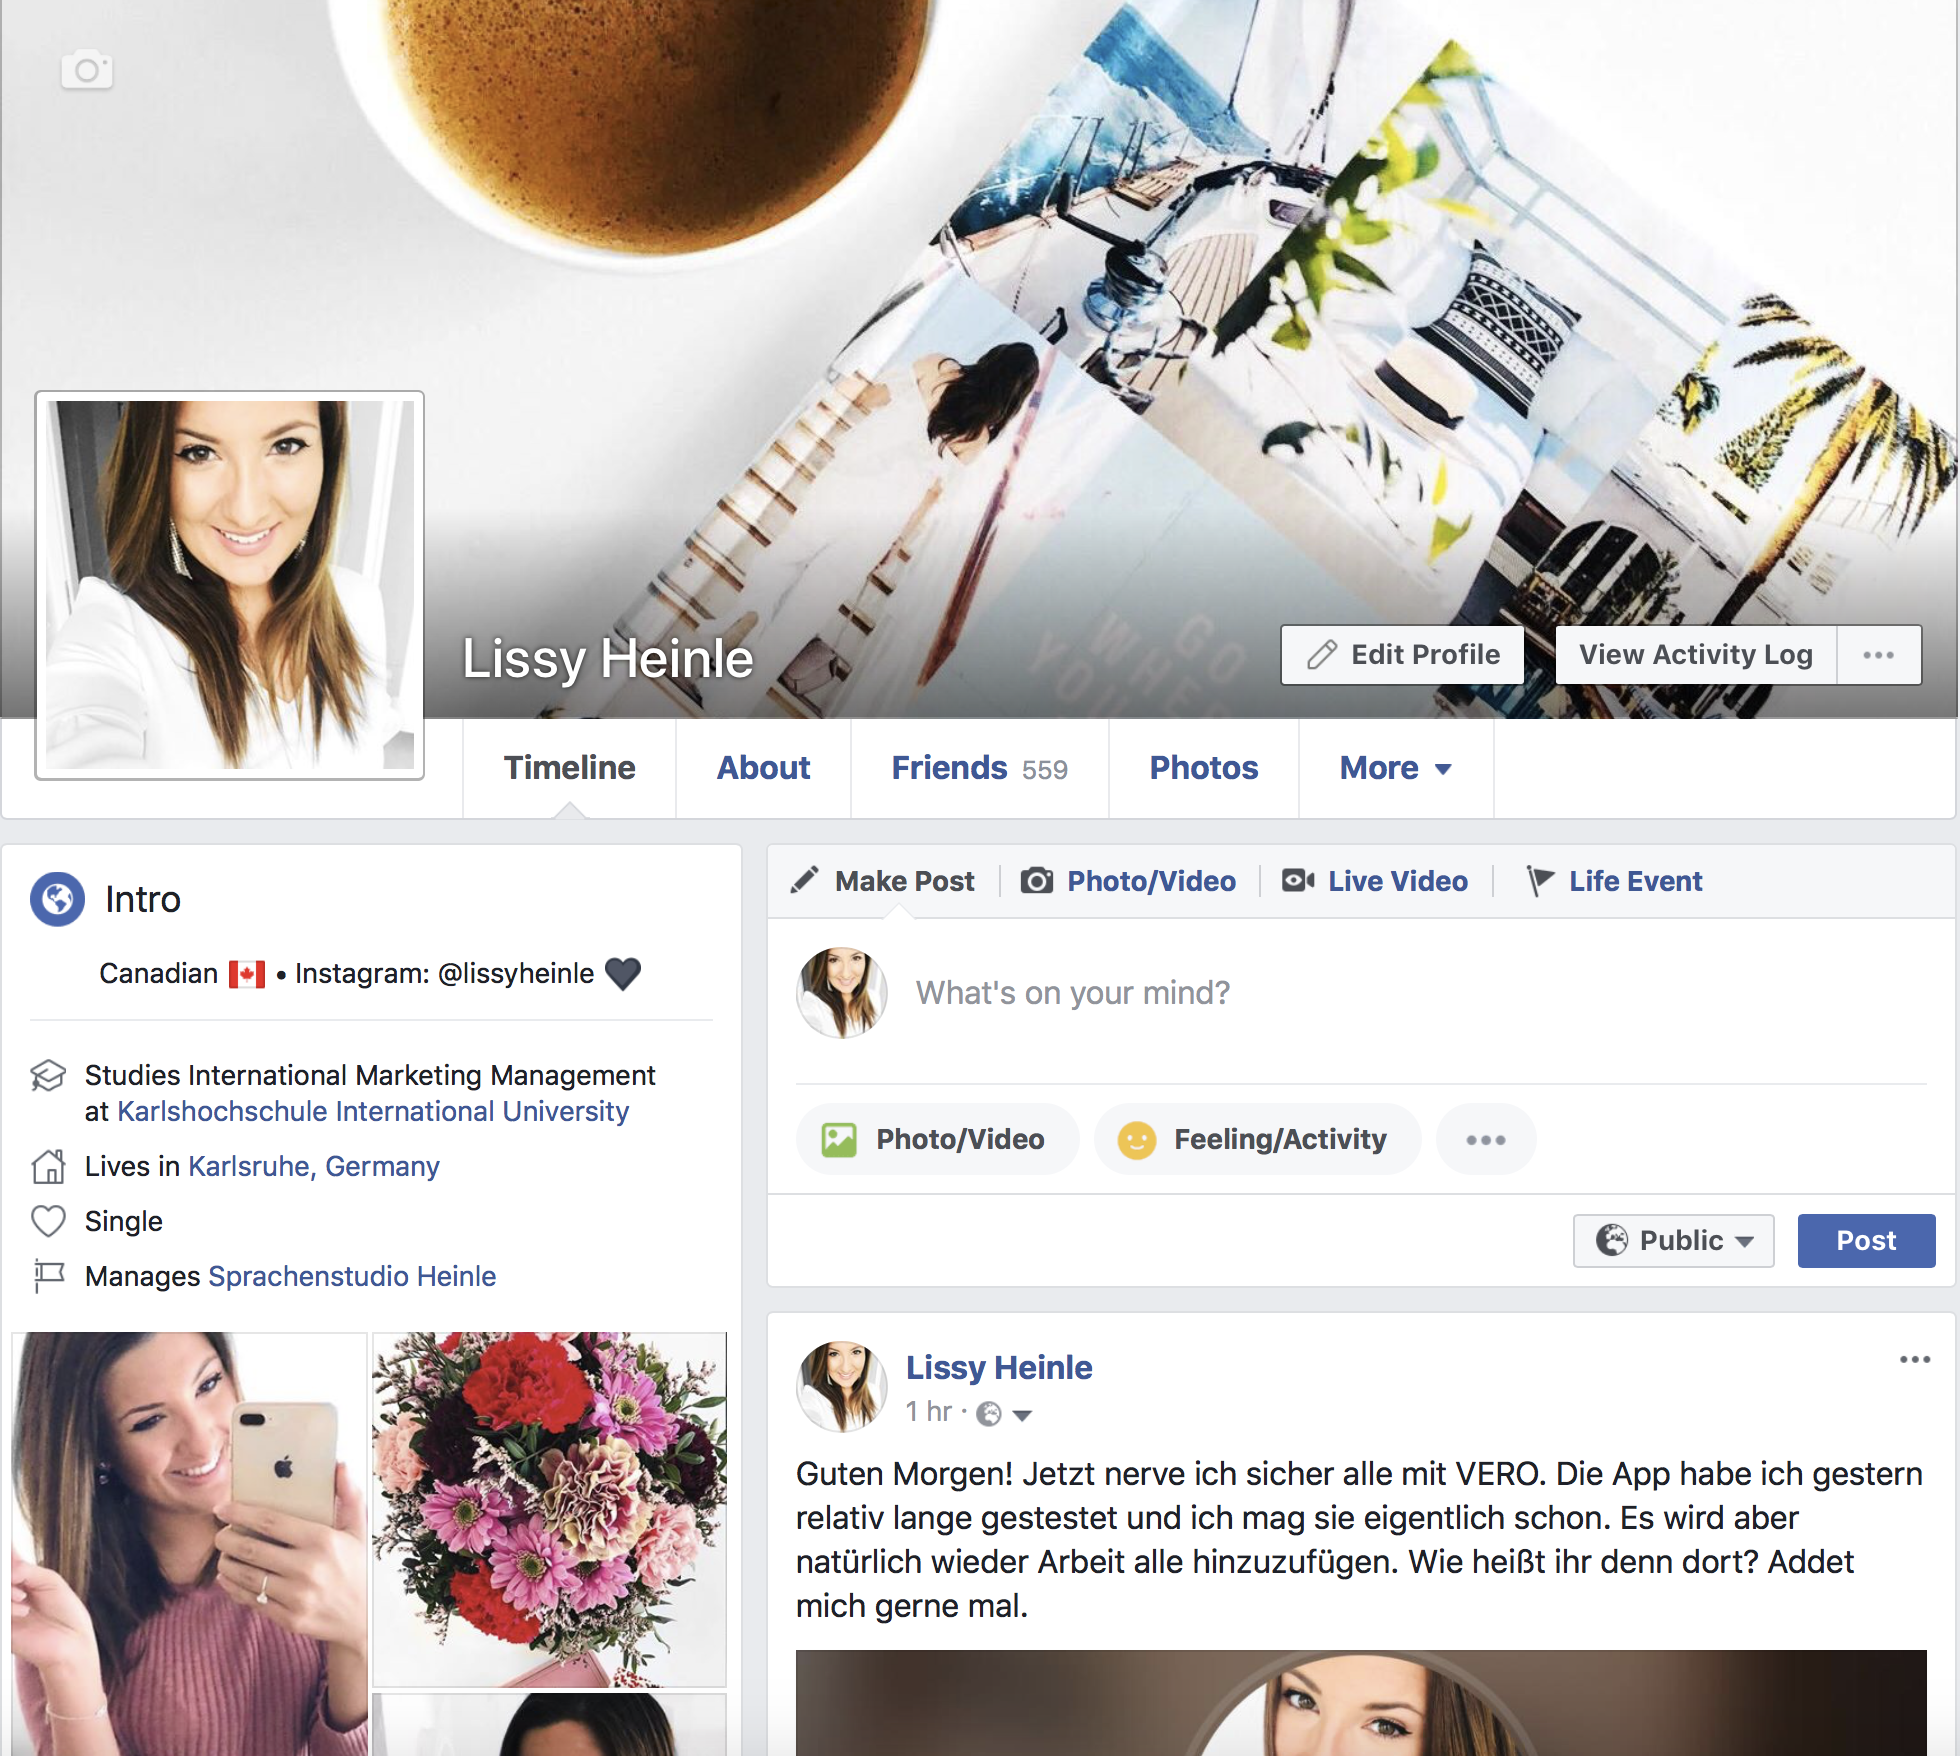Select the Life Event composer tab
This screenshot has height=1756, width=1960.
(x=1615, y=881)
